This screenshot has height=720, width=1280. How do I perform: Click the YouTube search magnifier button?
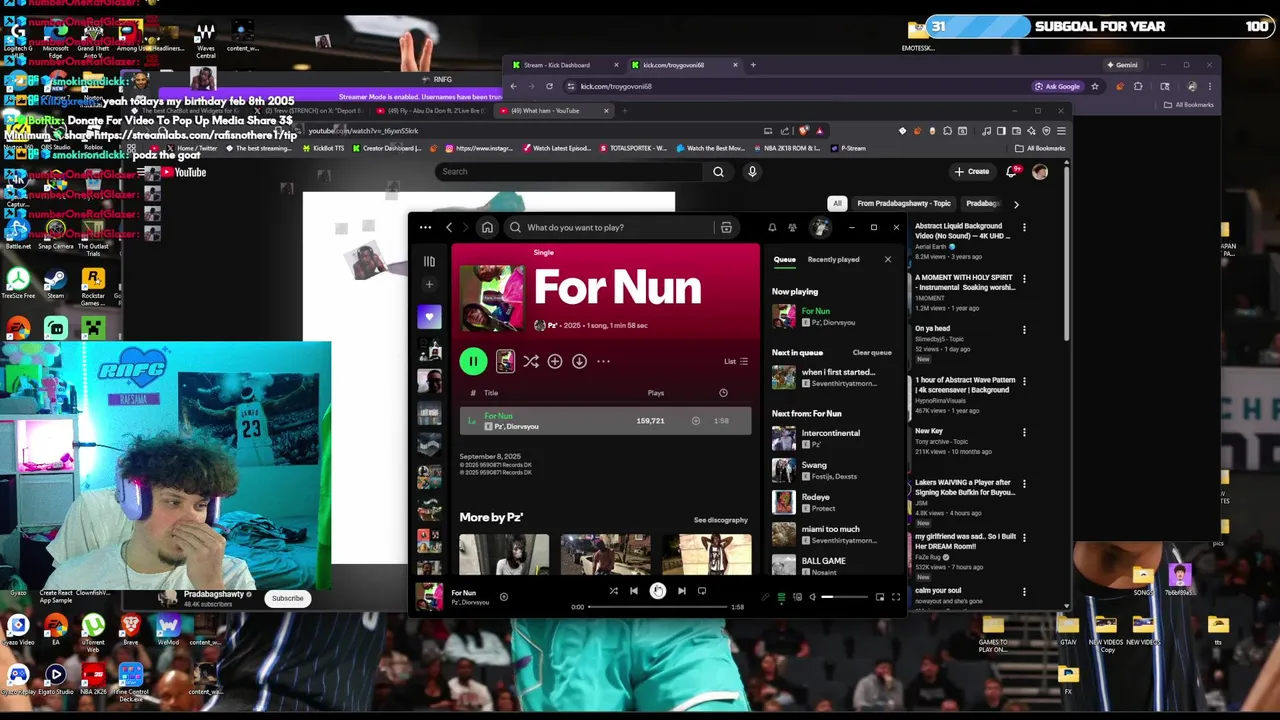(x=718, y=172)
